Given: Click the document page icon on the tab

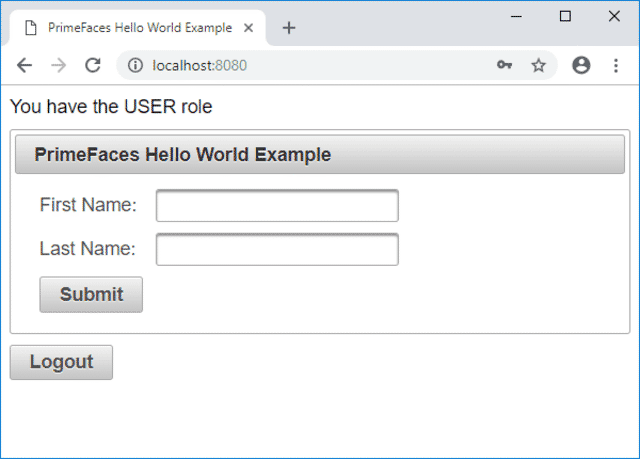Looking at the screenshot, I should pos(31,28).
